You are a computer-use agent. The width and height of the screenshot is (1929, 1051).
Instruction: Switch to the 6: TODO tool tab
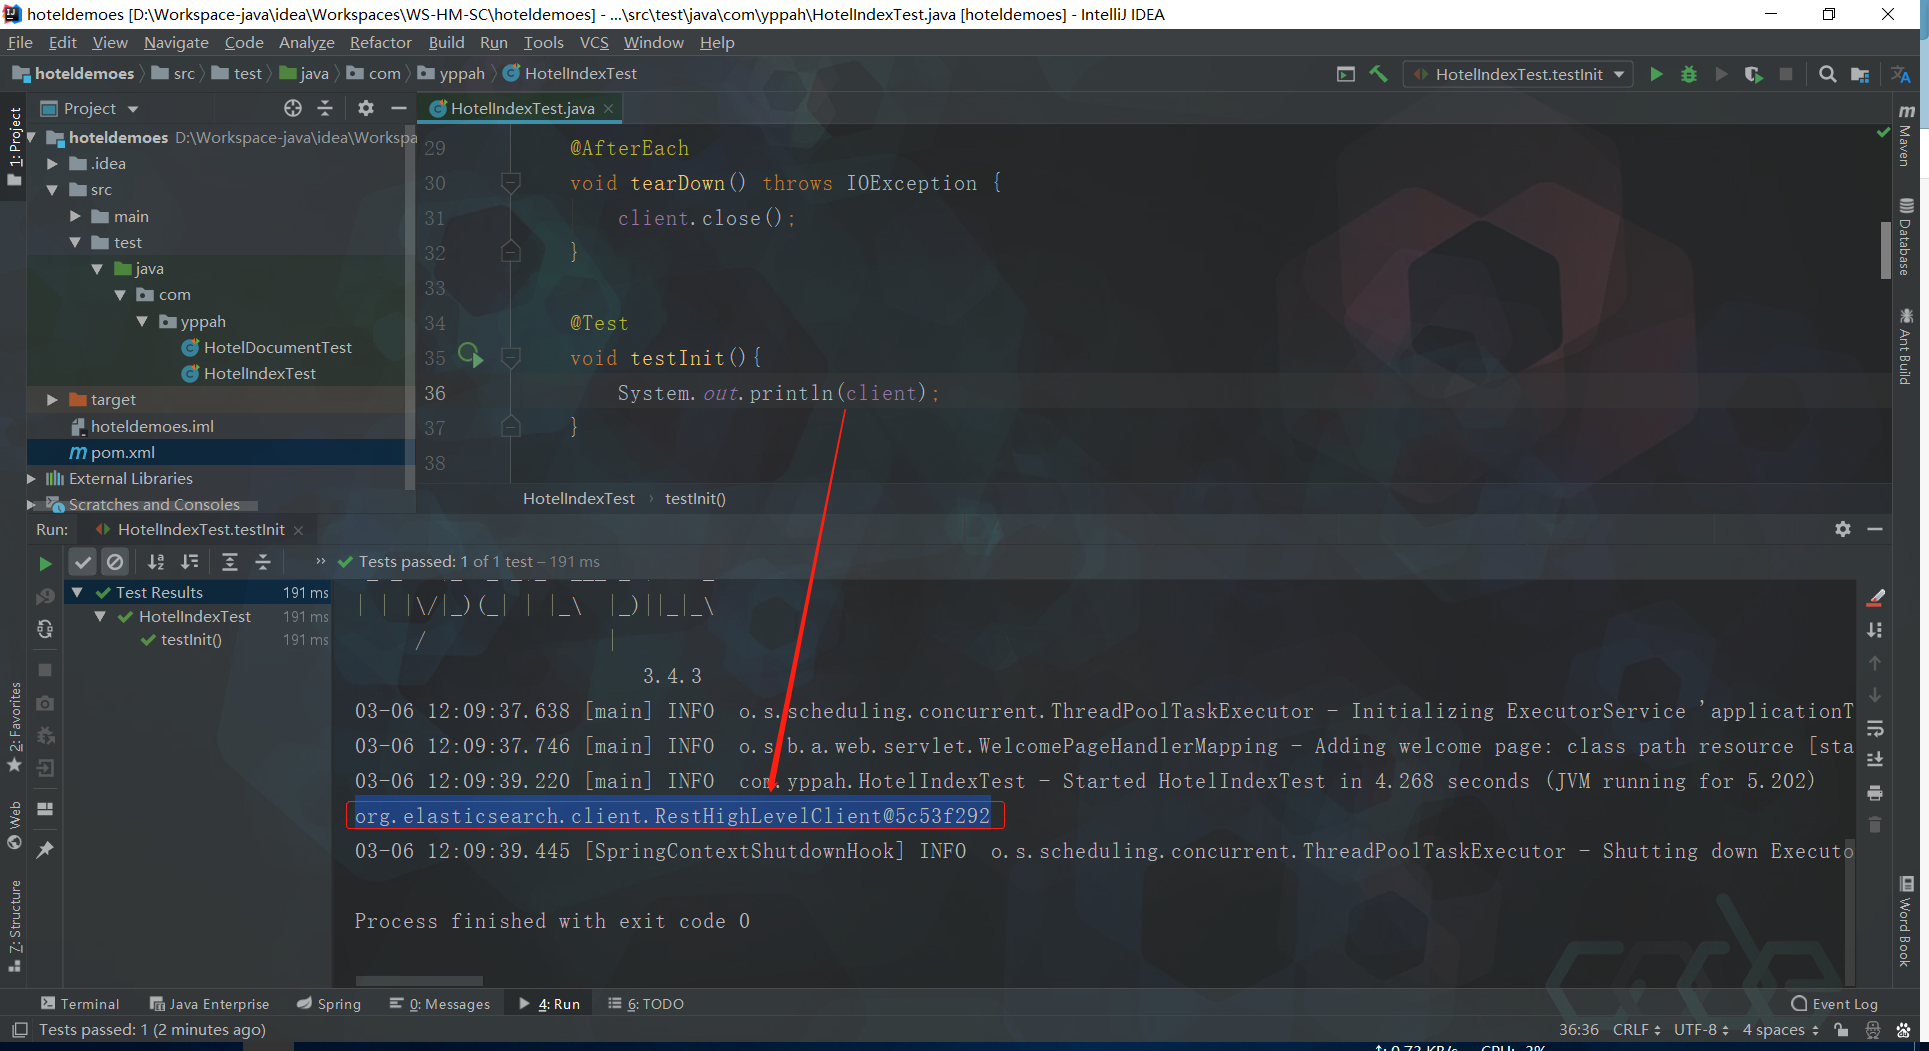click(646, 1004)
